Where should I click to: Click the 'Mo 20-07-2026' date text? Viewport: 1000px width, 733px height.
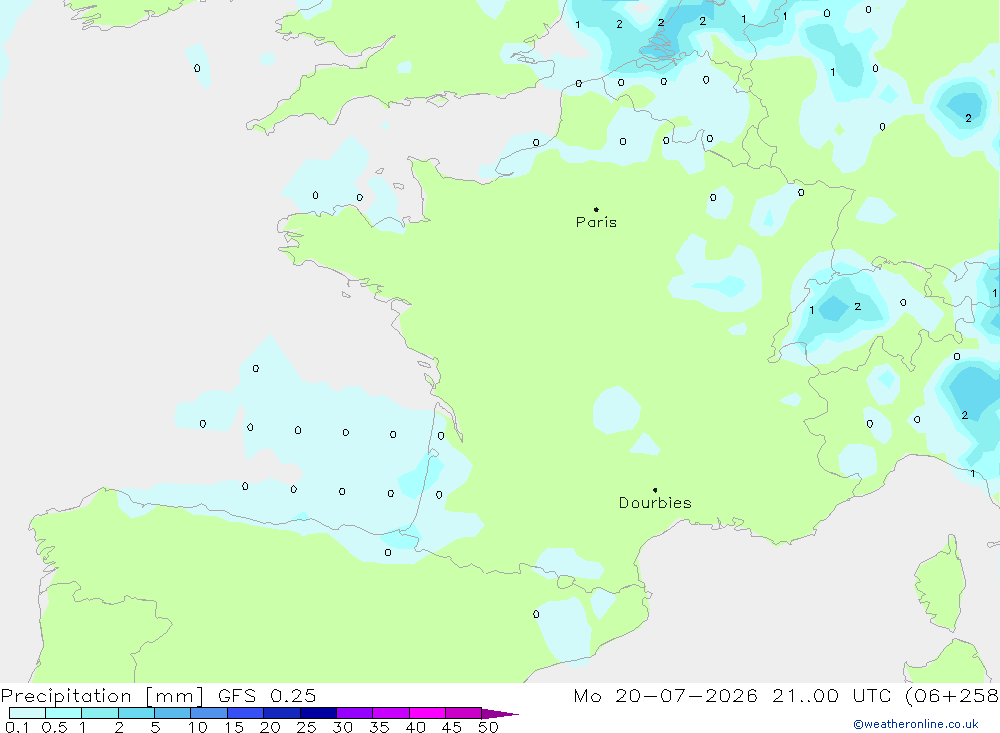click(665, 695)
